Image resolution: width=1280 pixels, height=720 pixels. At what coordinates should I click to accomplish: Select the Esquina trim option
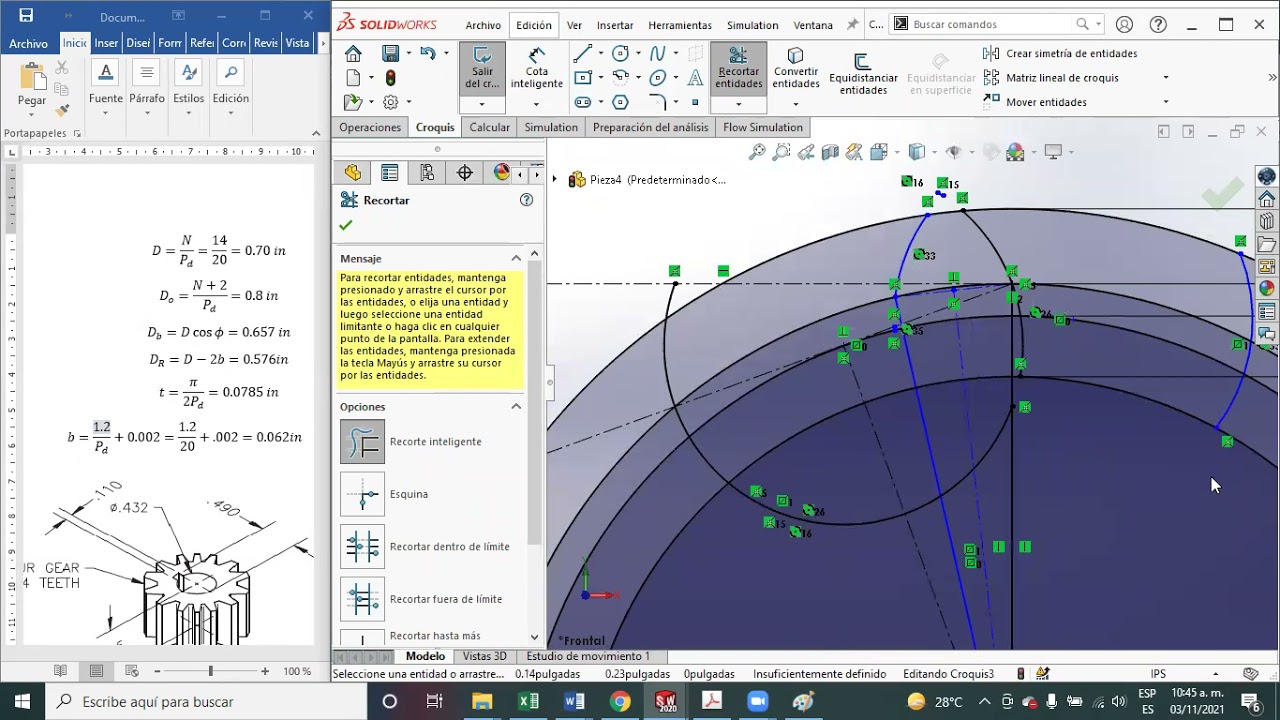click(362, 494)
